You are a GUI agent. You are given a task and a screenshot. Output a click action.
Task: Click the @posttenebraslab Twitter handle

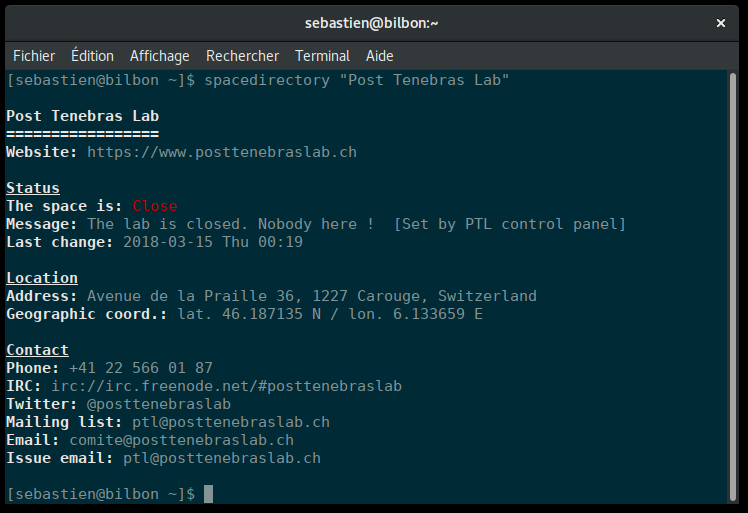tap(159, 404)
